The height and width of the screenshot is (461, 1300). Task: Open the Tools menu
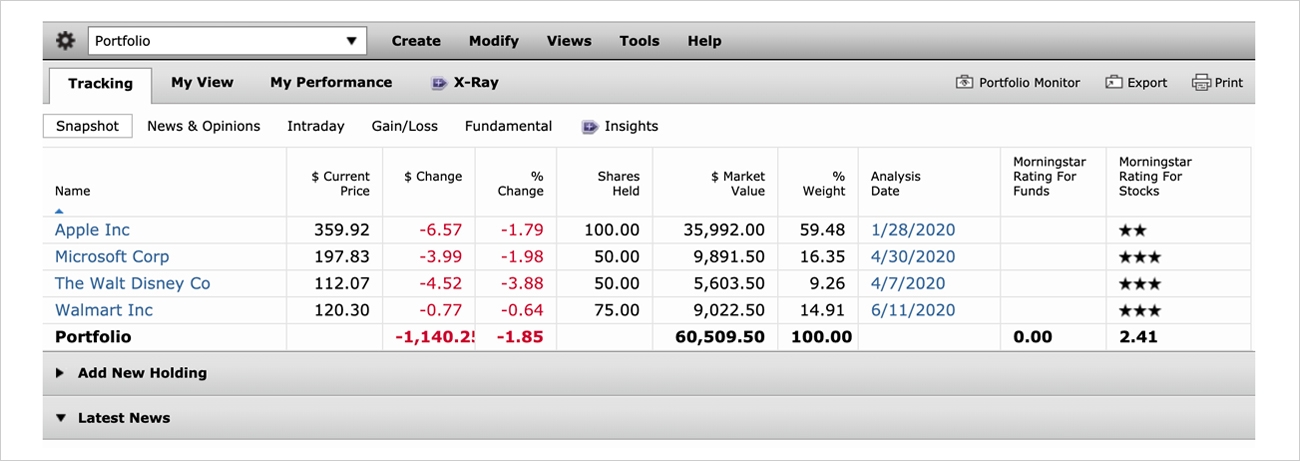tap(639, 41)
